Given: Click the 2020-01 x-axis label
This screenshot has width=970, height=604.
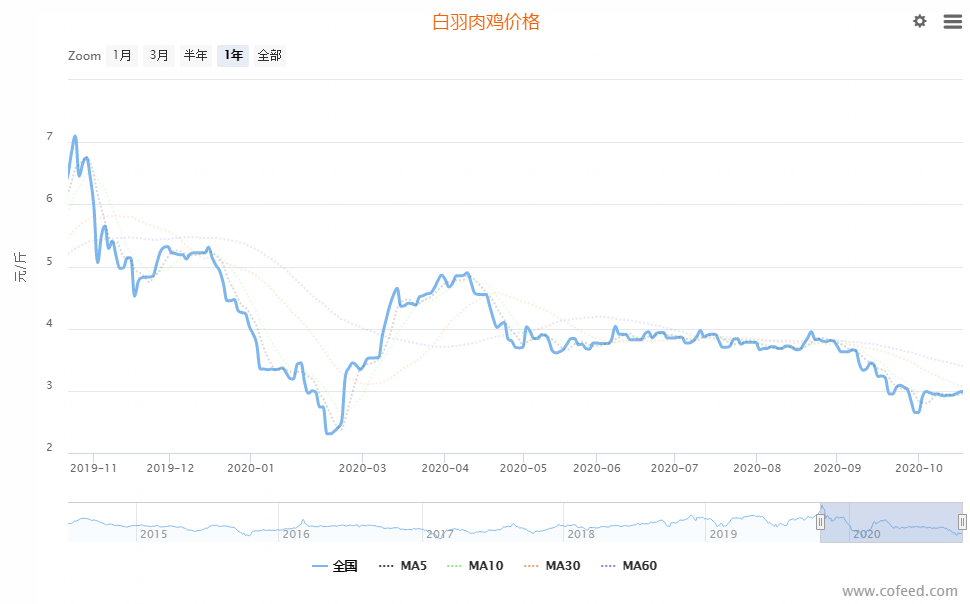Looking at the screenshot, I should [x=251, y=468].
